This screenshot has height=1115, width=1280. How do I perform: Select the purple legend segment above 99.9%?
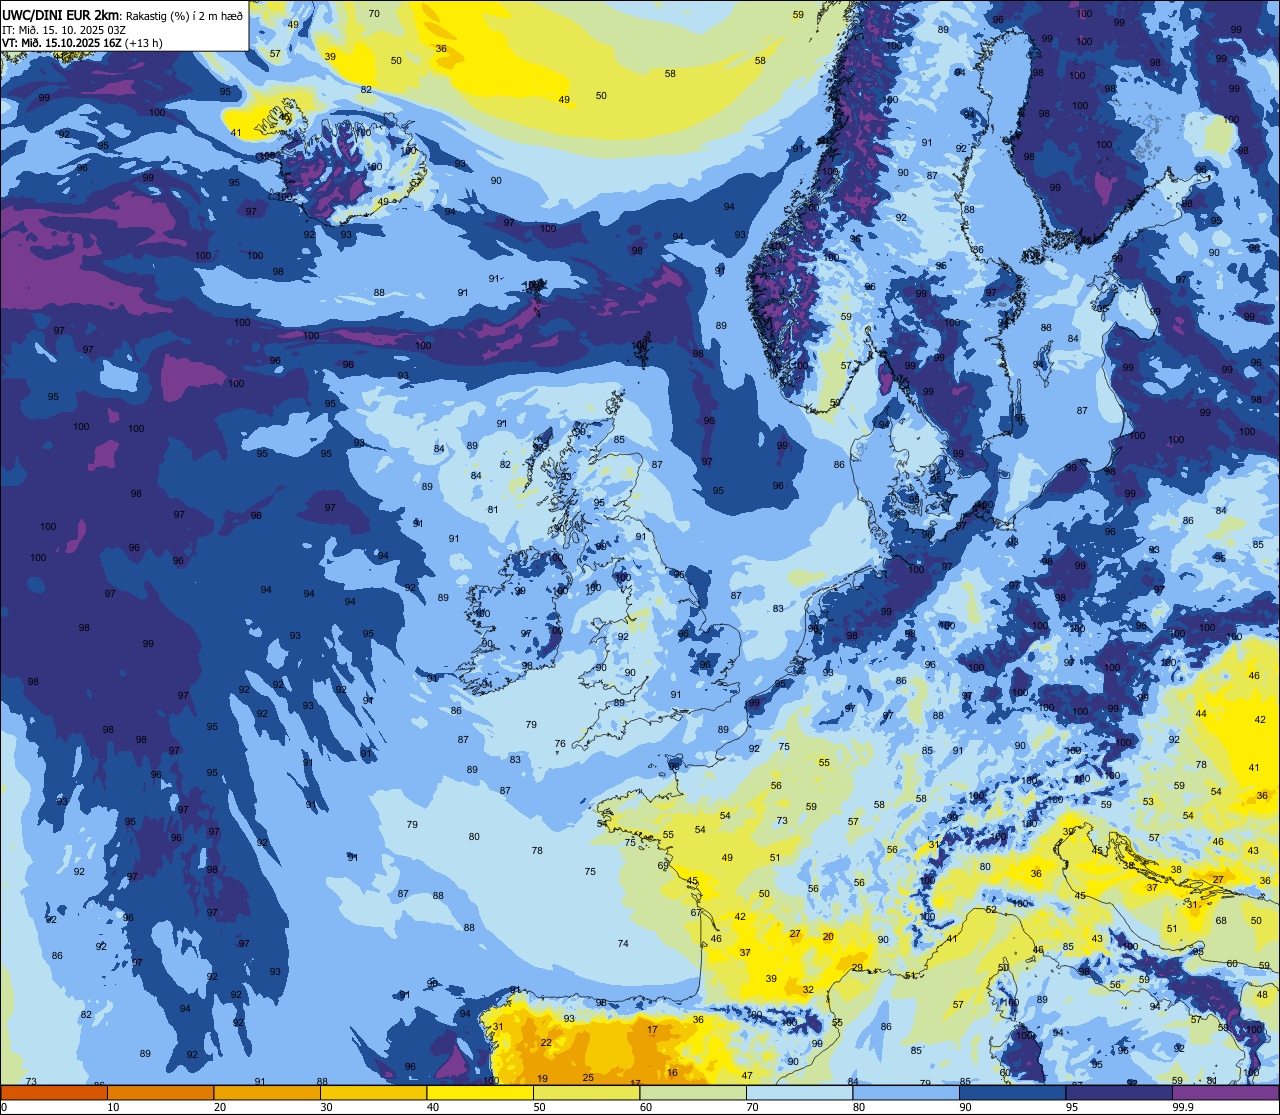(1226, 1092)
